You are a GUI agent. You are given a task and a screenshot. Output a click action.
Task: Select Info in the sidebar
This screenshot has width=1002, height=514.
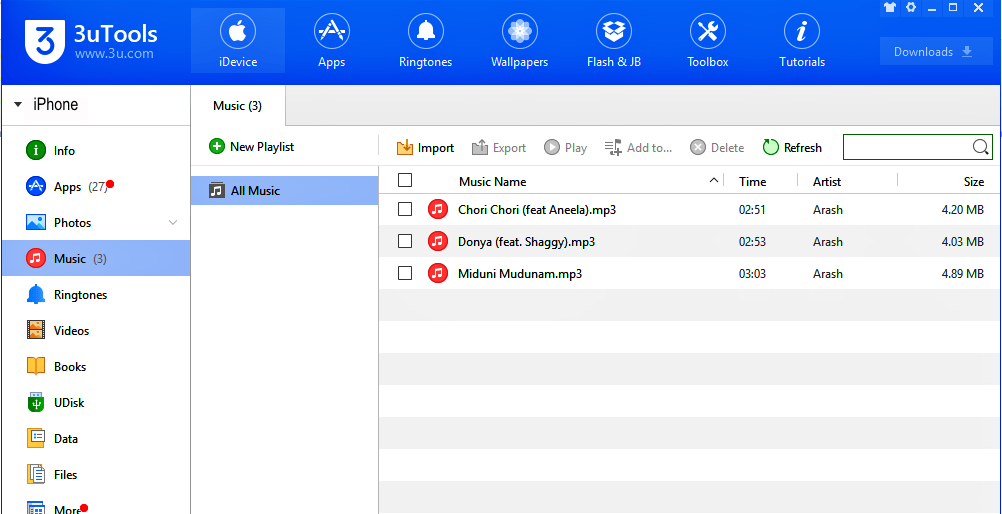click(x=96, y=151)
